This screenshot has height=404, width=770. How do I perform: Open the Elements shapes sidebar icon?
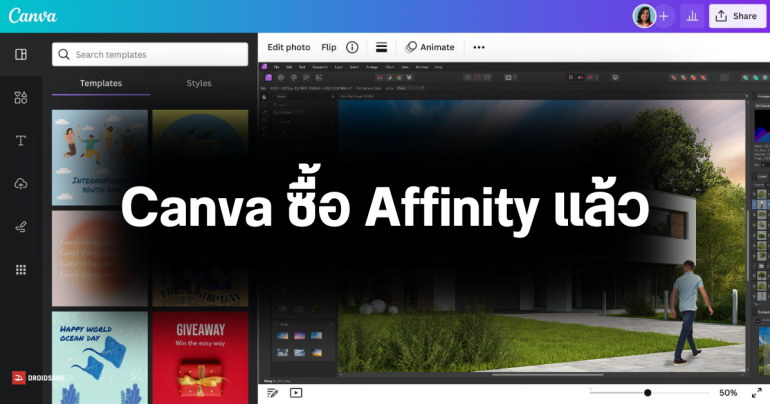pos(21,97)
